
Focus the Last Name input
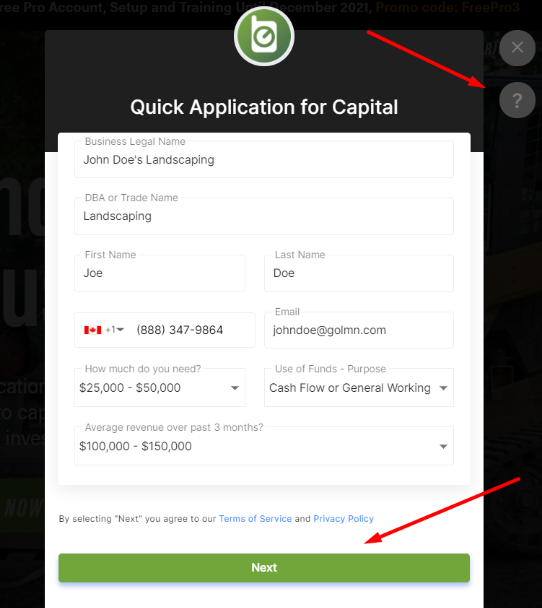click(359, 273)
